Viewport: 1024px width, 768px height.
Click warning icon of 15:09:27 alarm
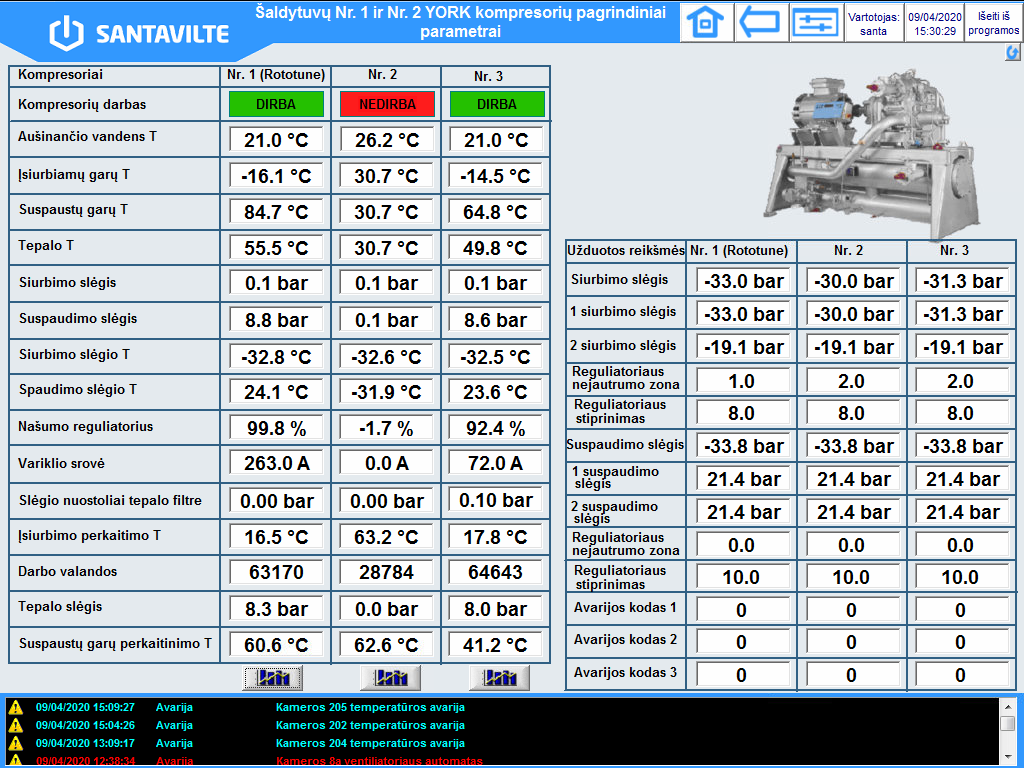15,707
